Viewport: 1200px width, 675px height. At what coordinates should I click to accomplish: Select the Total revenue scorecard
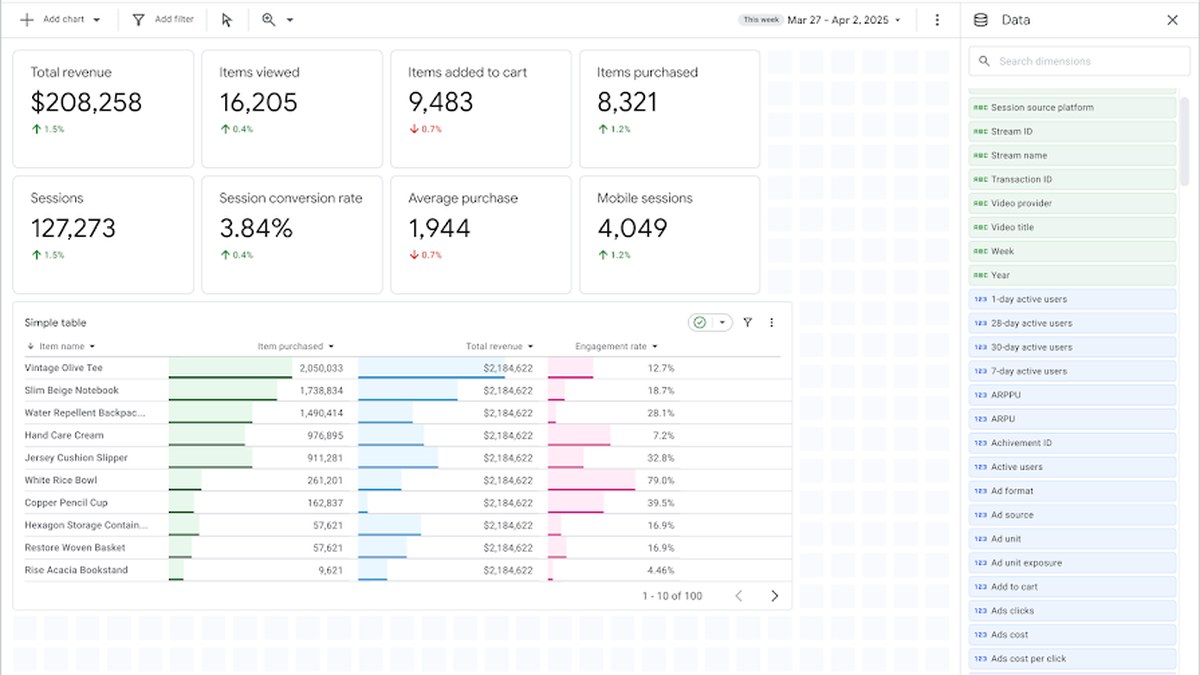tap(103, 109)
